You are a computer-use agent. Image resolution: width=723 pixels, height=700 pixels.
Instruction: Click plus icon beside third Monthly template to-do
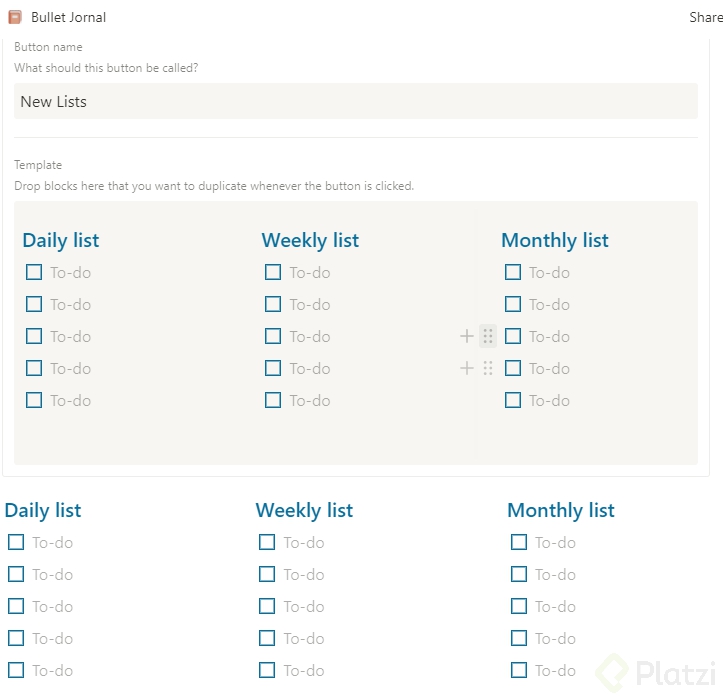[467, 336]
